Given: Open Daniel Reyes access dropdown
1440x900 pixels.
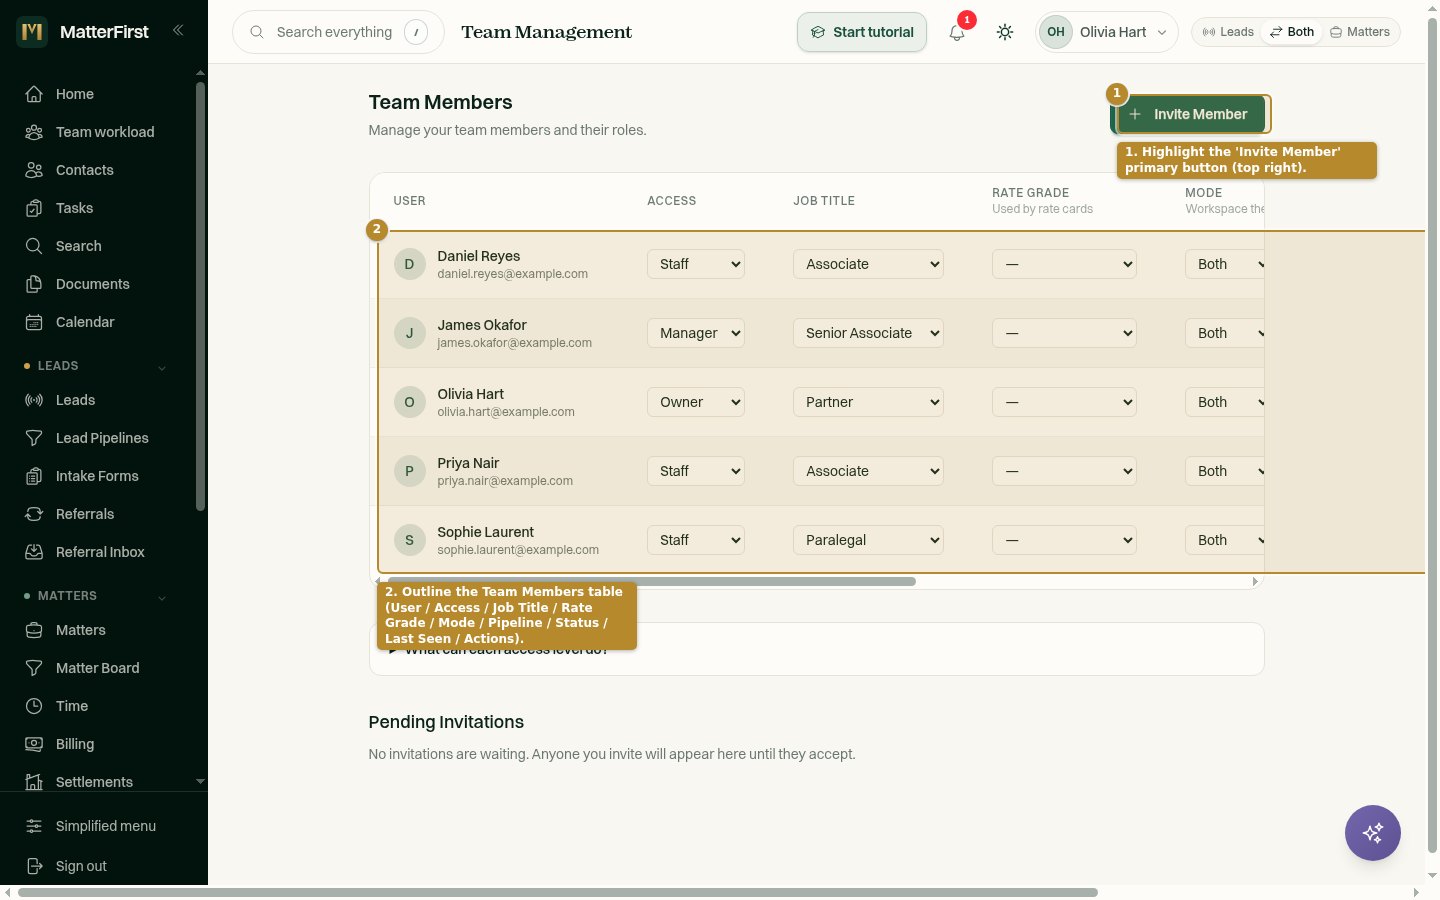Looking at the screenshot, I should click(x=696, y=264).
